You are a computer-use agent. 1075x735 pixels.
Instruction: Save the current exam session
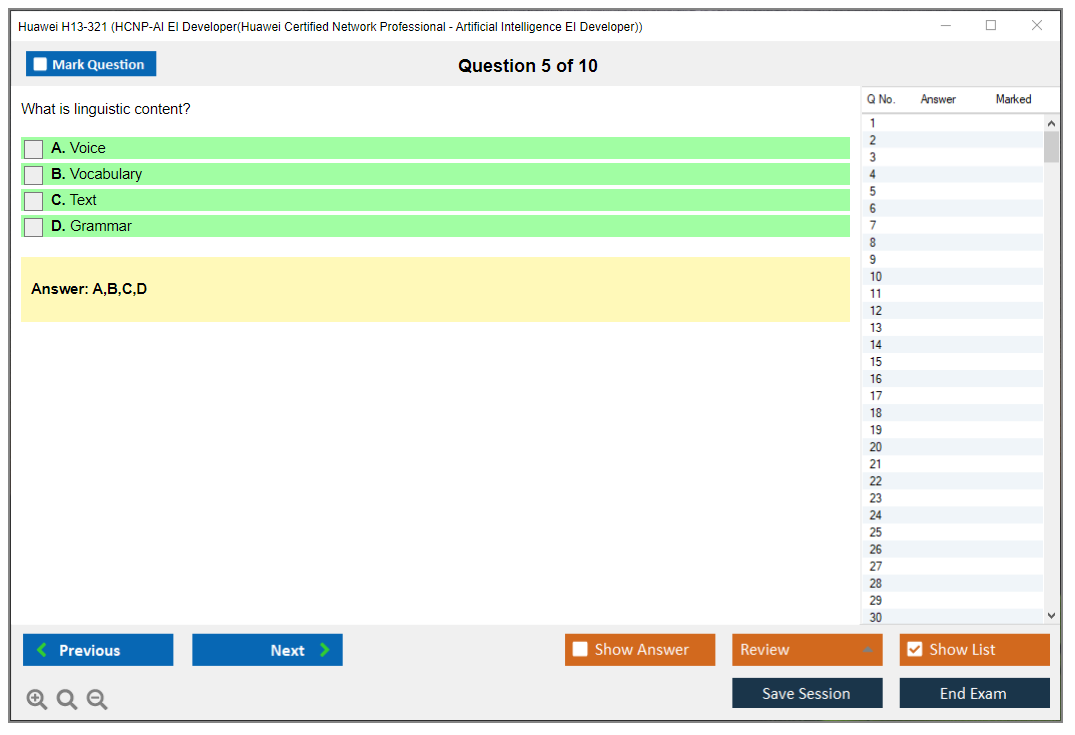(x=807, y=693)
